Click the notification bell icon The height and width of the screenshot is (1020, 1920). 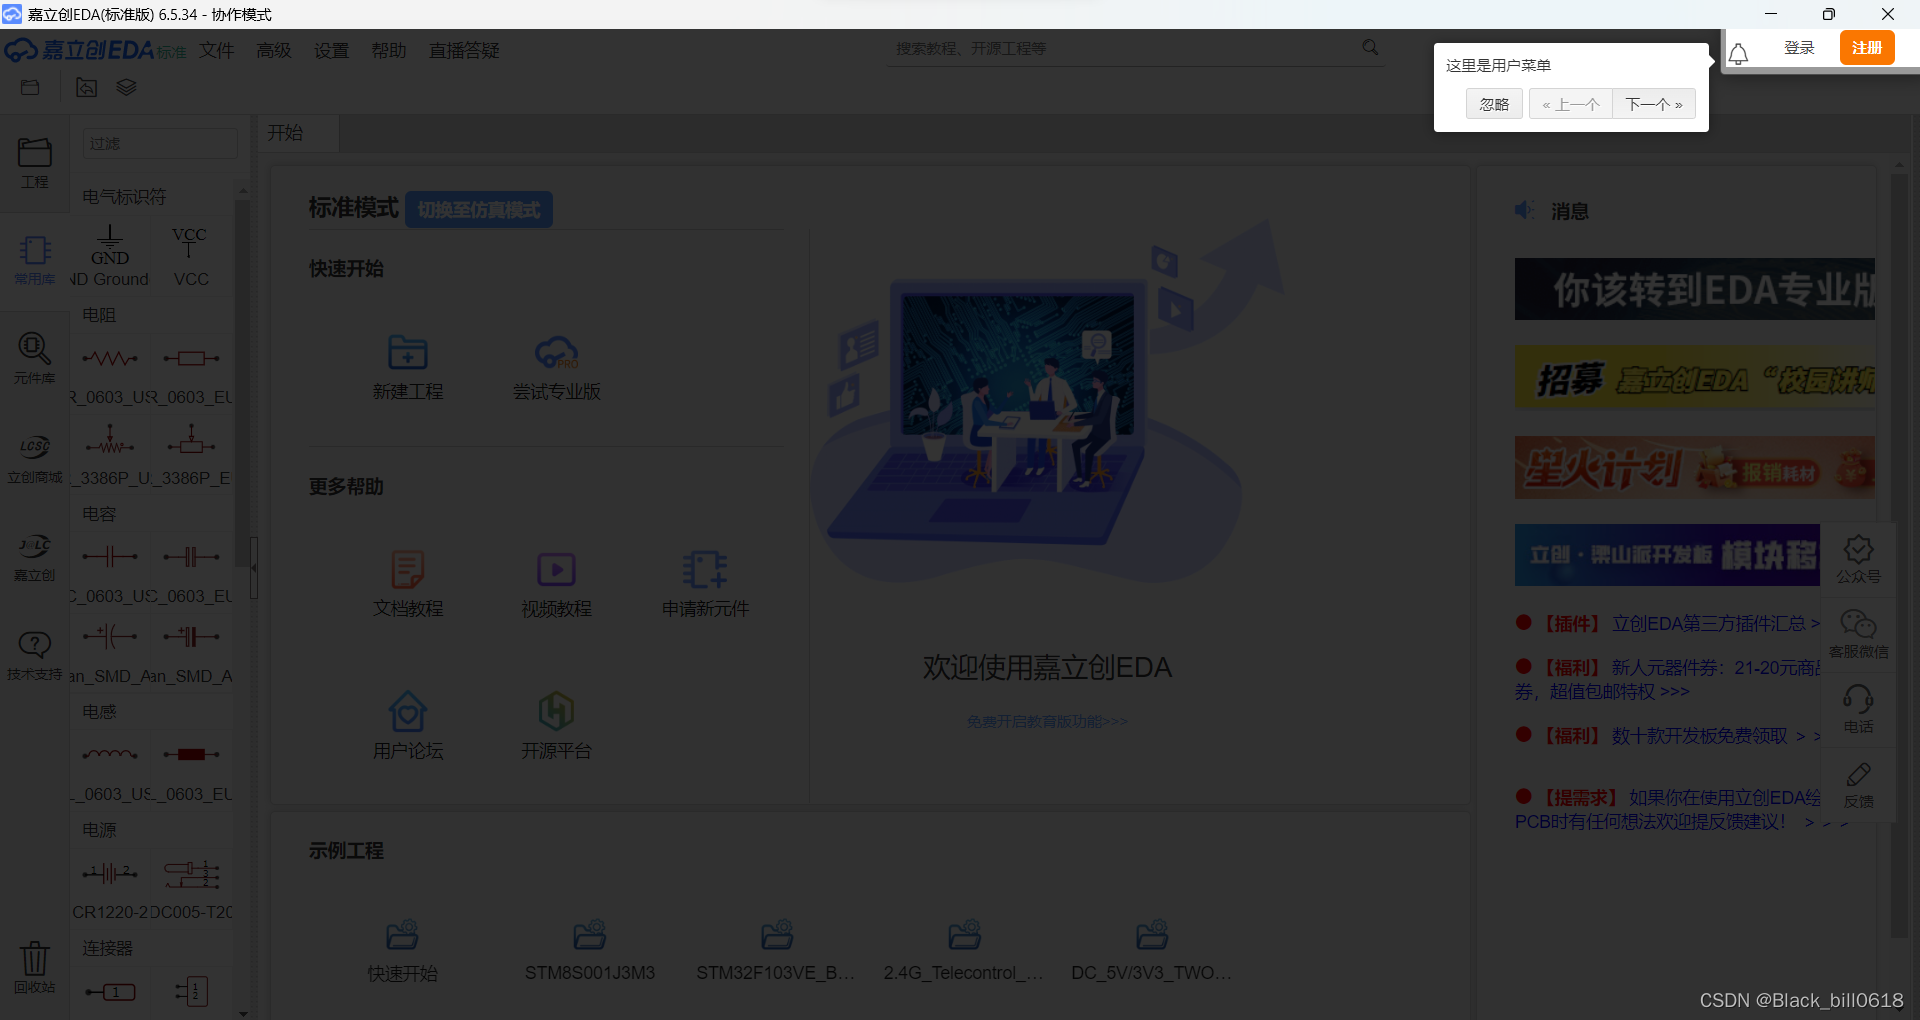1739,54
